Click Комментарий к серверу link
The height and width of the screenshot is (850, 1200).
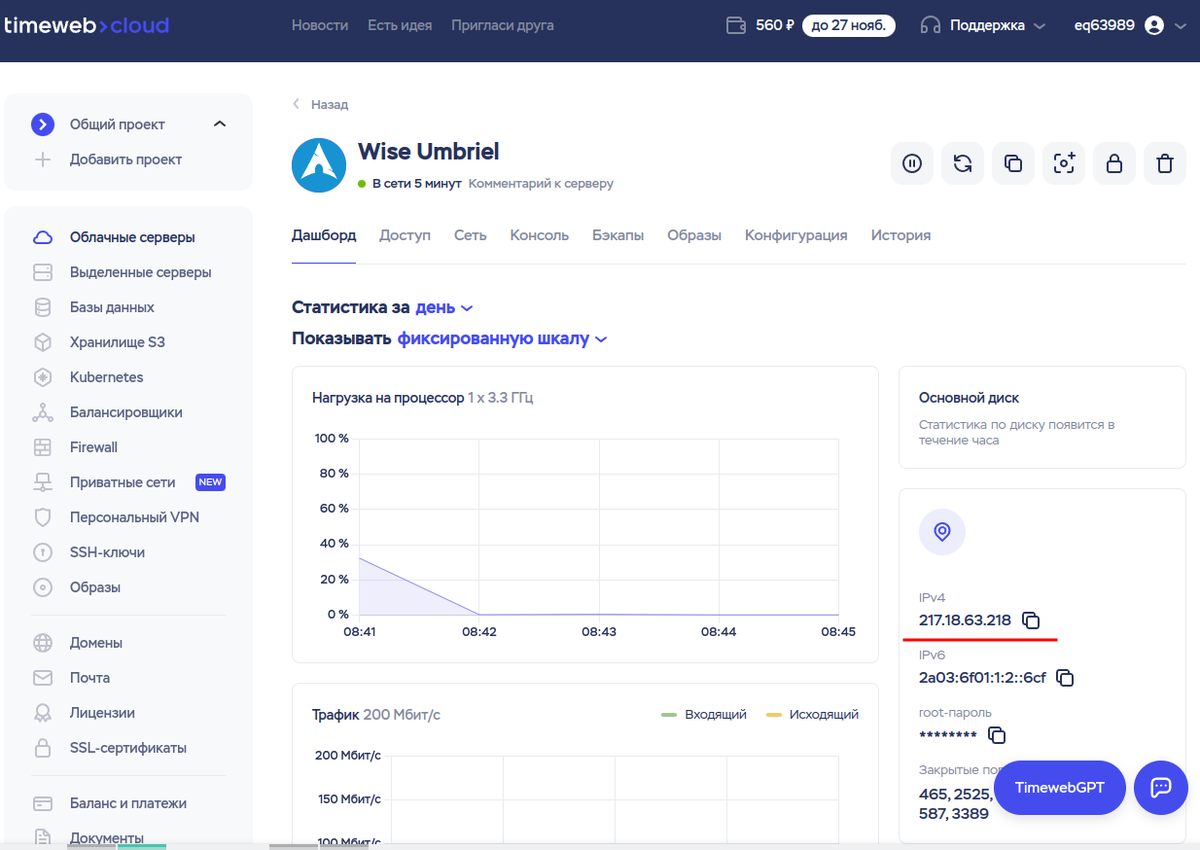pyautogui.click(x=541, y=184)
